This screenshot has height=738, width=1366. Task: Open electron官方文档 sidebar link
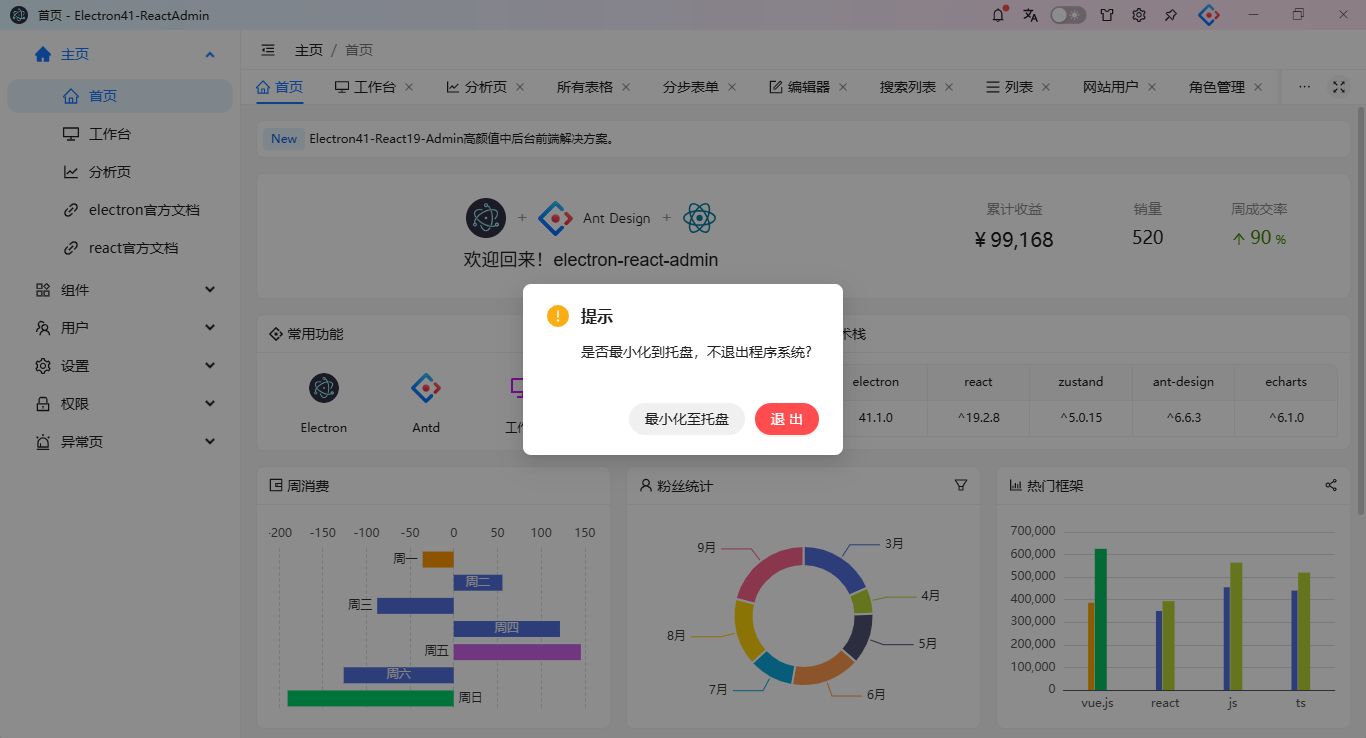click(x=120, y=210)
